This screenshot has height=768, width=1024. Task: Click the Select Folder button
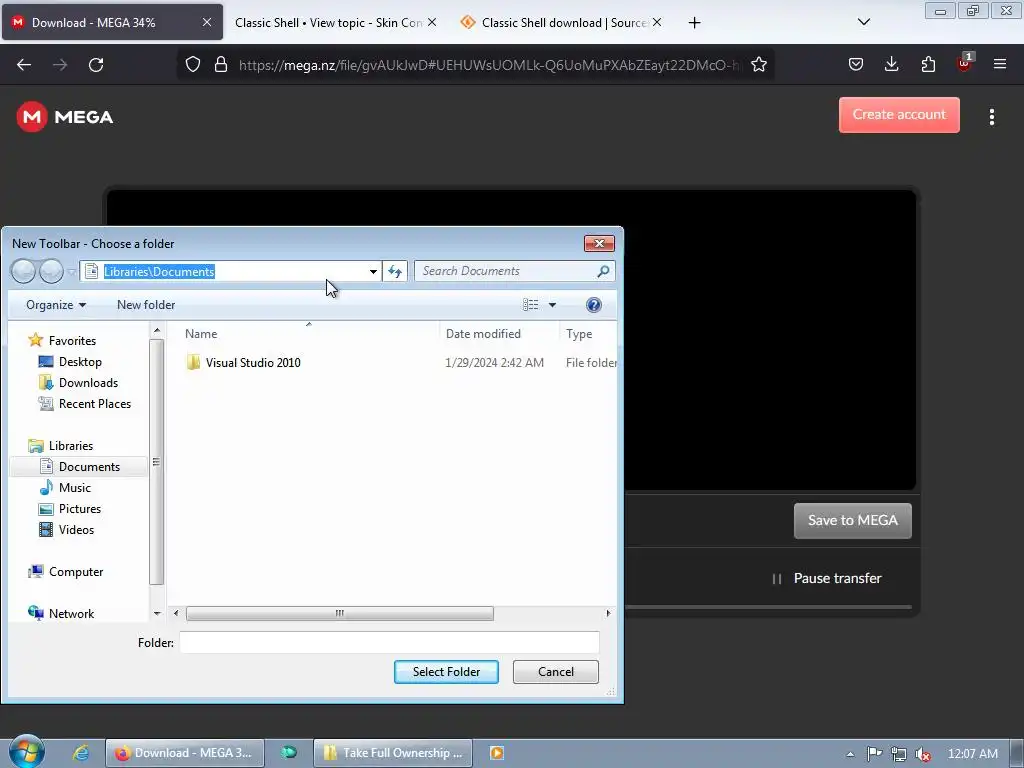coord(446,672)
